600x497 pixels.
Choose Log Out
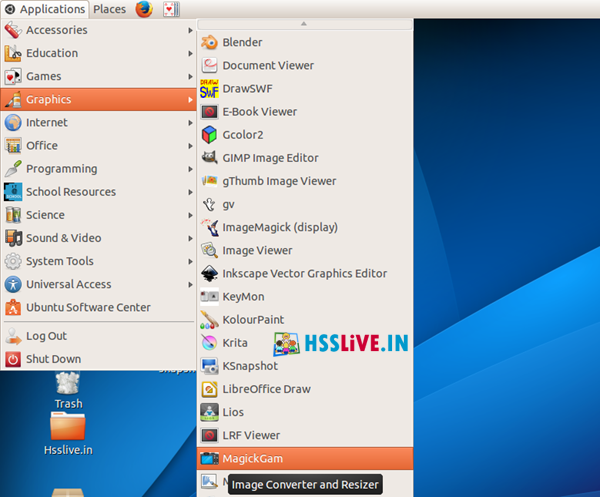[99, 336]
